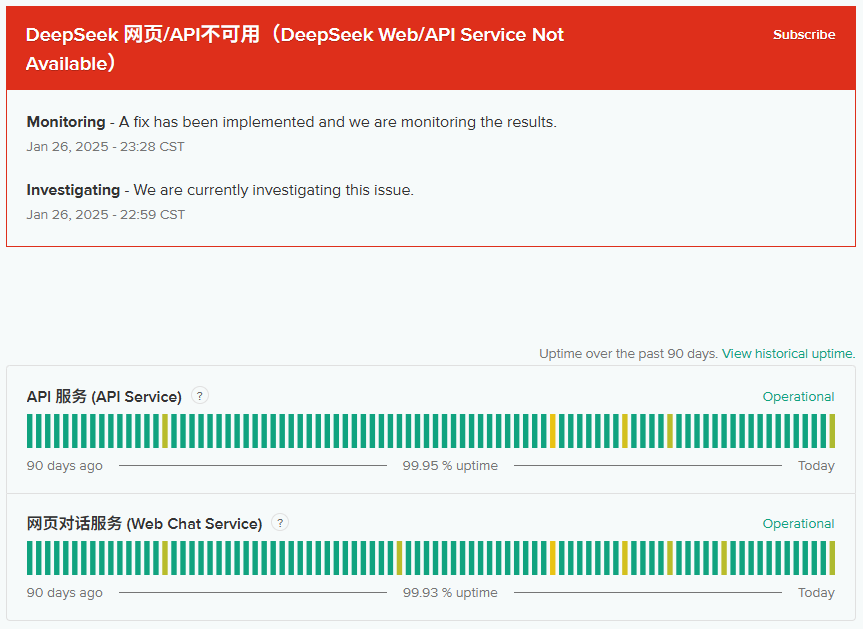Click 'Today' label under Web Chat Service chart
This screenshot has width=863, height=629.
pos(816,593)
